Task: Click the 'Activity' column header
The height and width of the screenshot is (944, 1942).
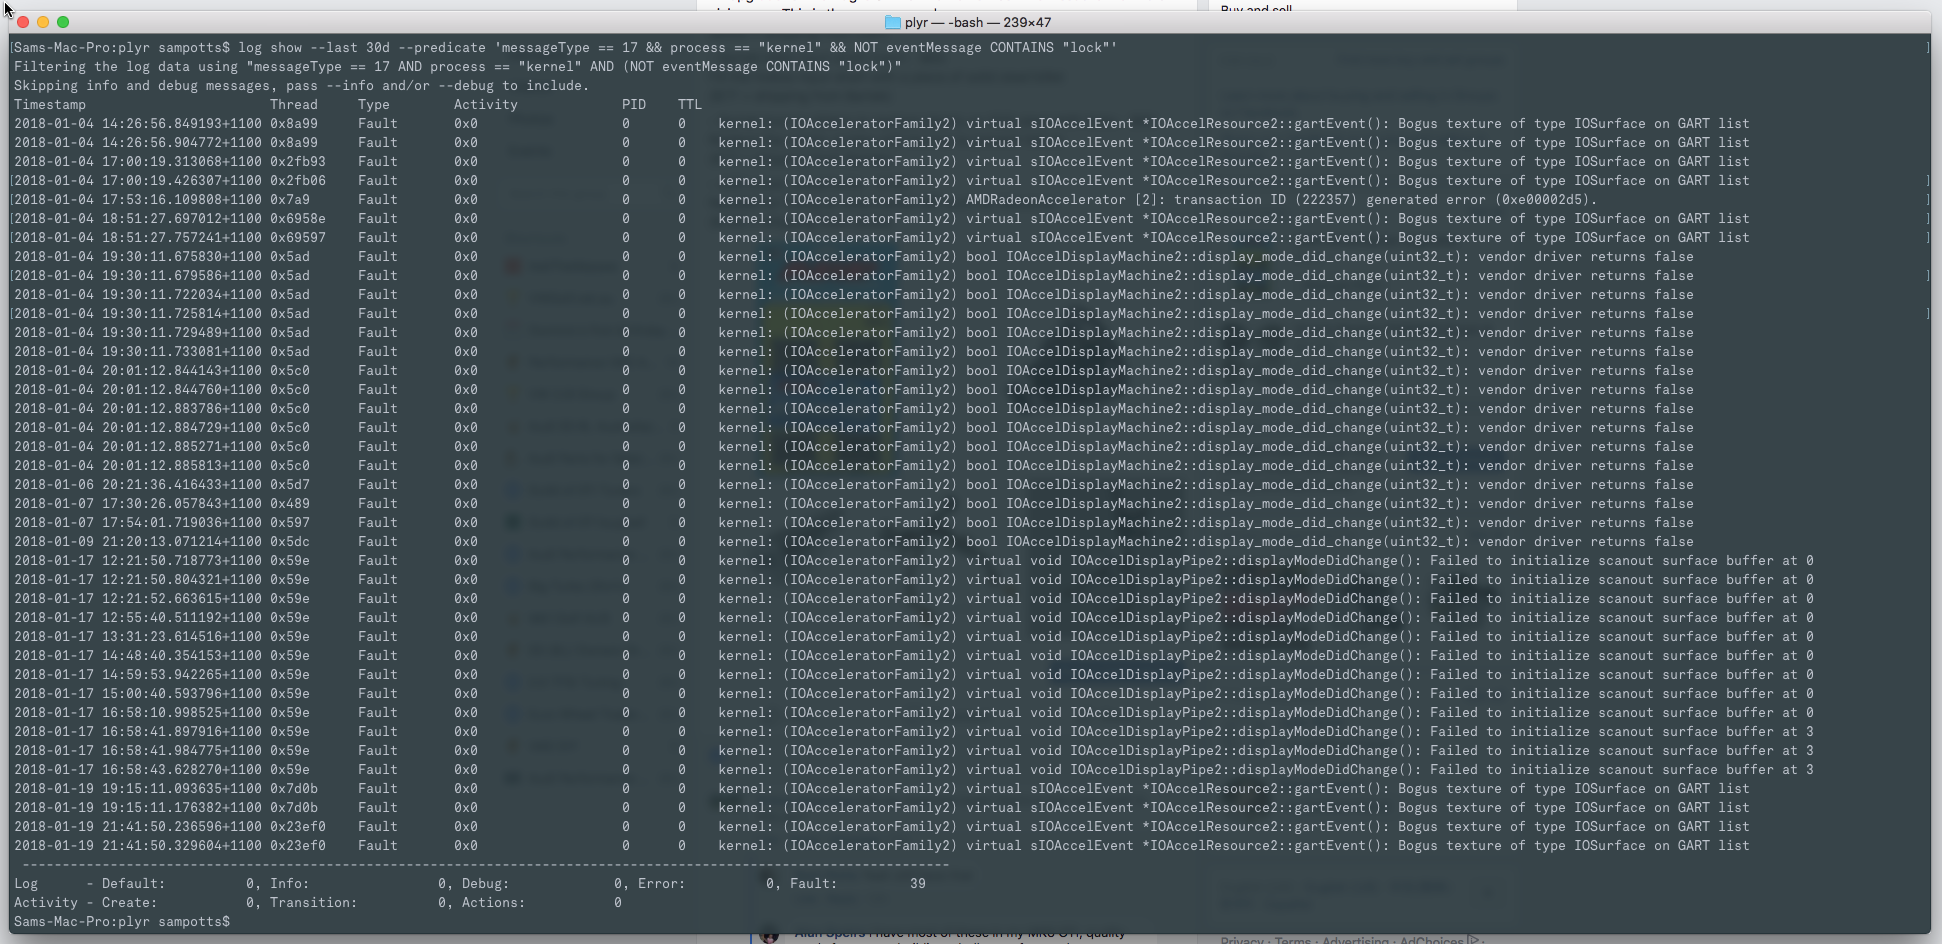Action: coord(486,105)
